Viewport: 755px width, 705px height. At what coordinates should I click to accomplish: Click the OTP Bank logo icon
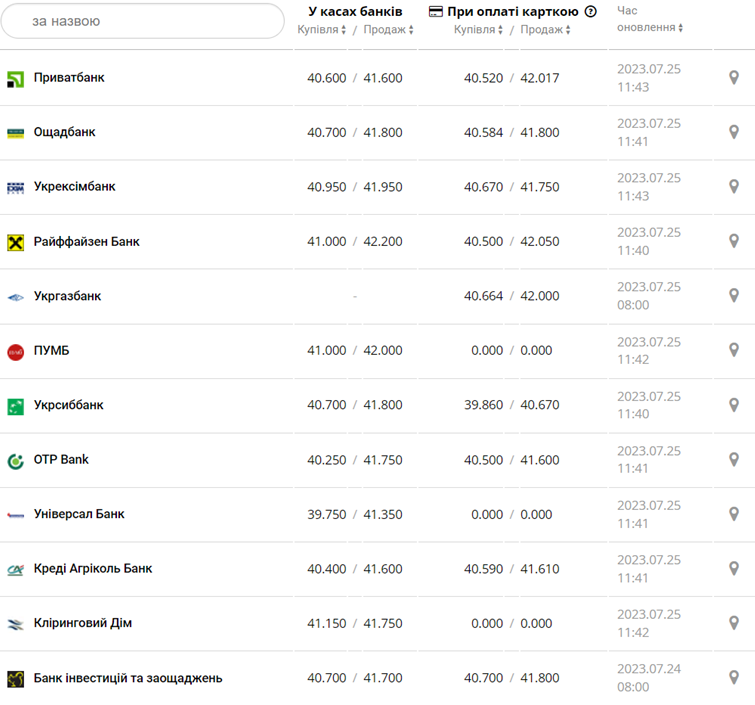[x=15, y=461]
